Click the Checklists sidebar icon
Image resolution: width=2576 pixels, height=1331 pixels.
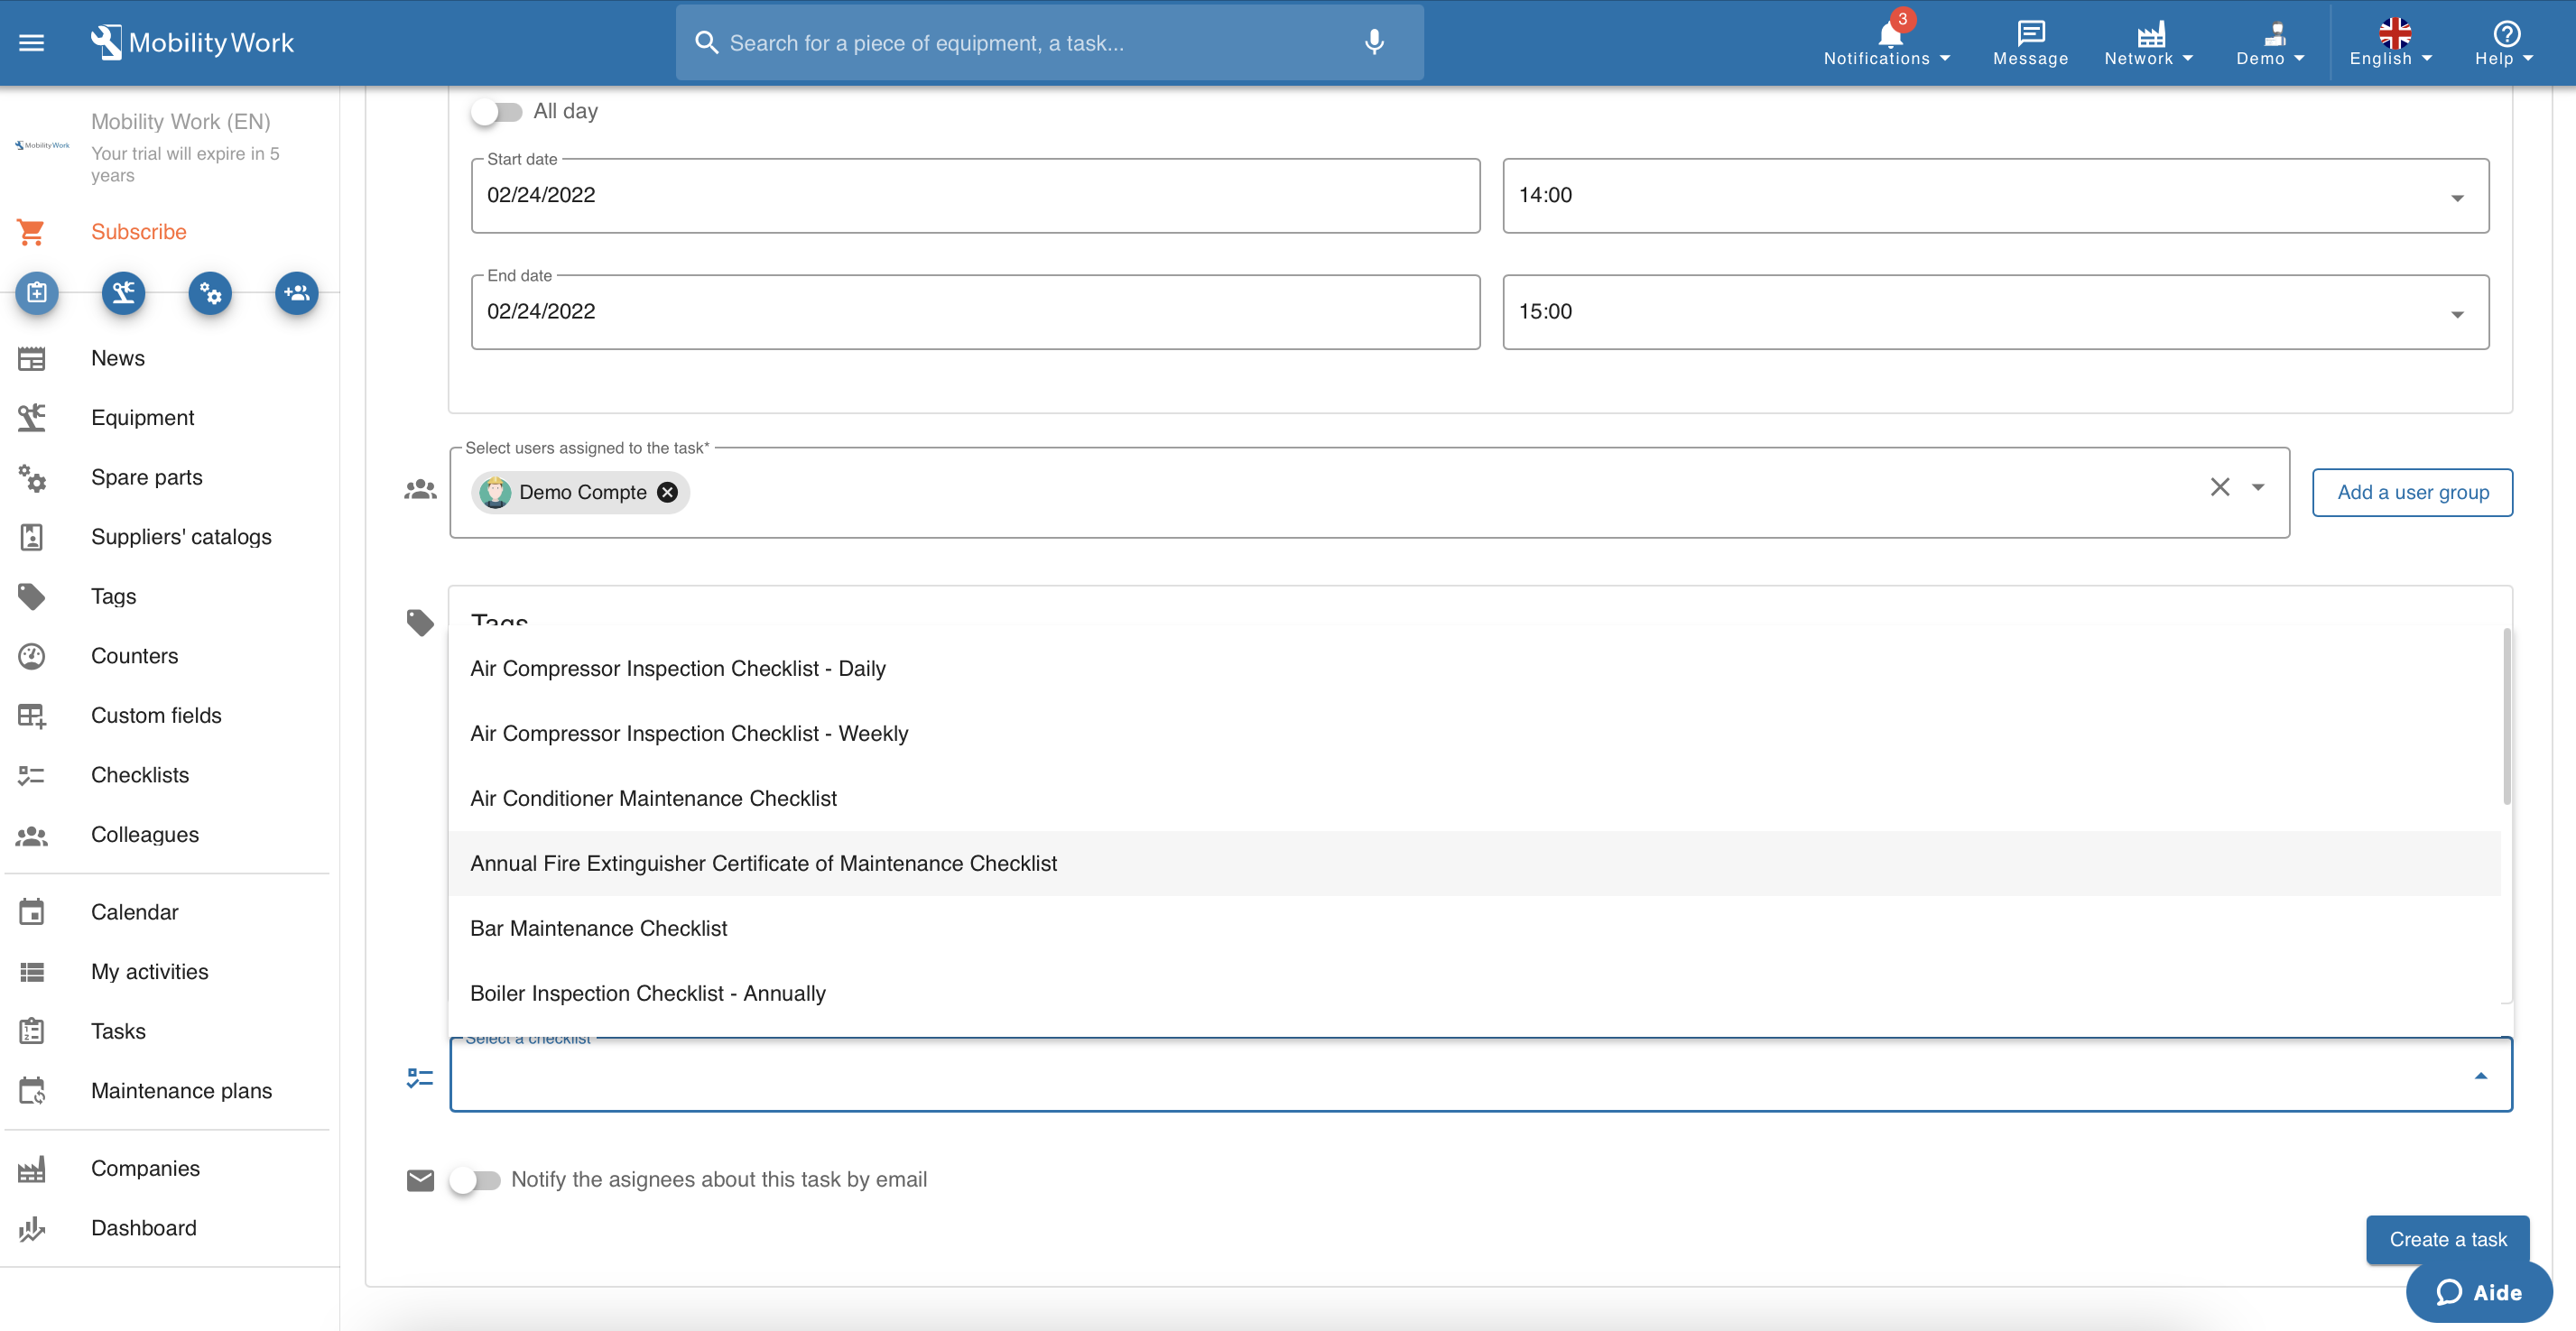[32, 775]
